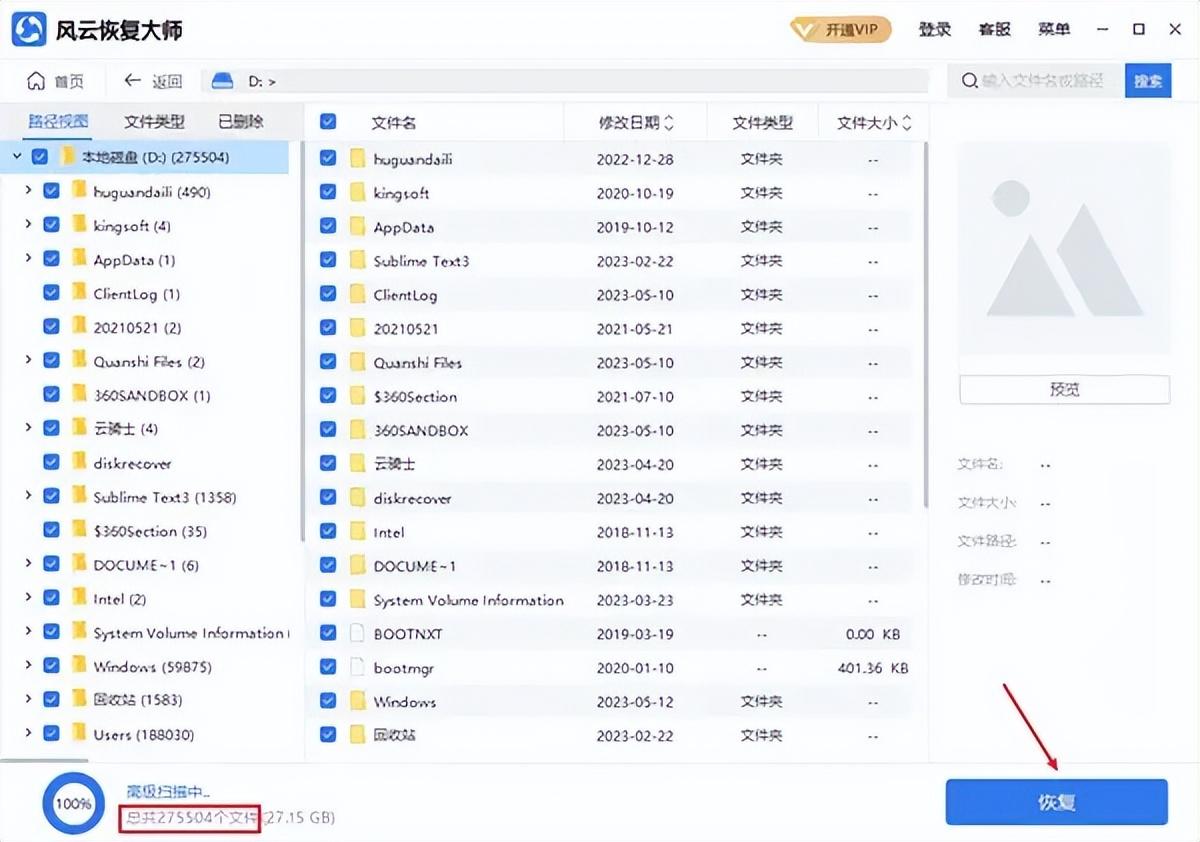Screen dimensions: 1200x842
Task: Click ClientLog folder icon in file list
Action: click(x=357, y=294)
